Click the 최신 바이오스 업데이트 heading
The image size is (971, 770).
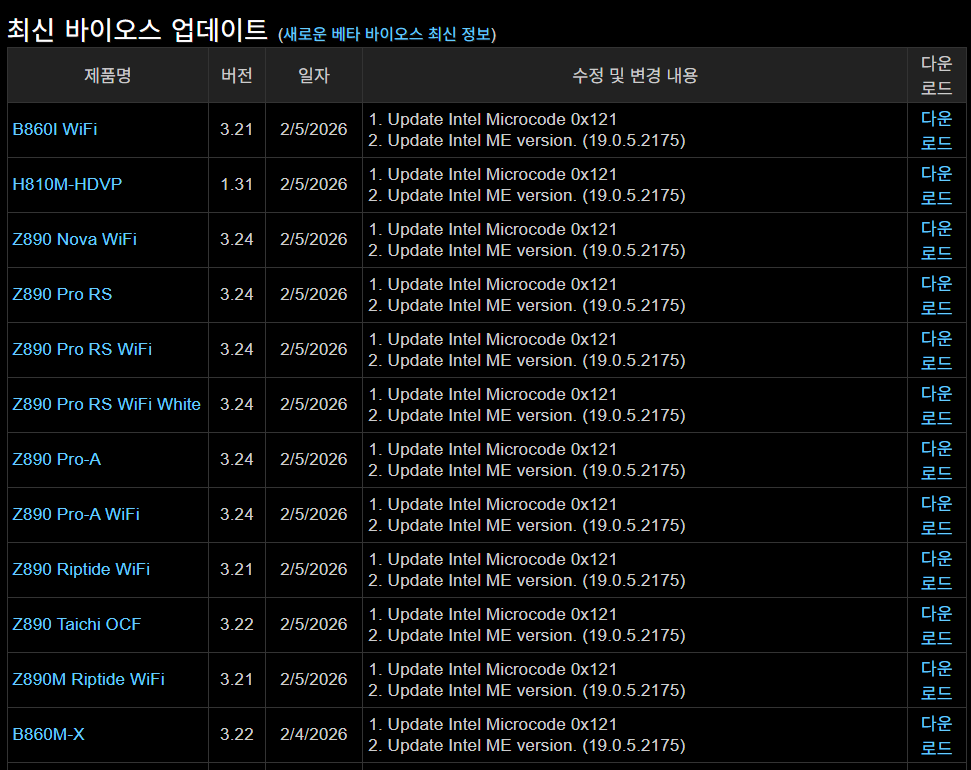click(137, 30)
